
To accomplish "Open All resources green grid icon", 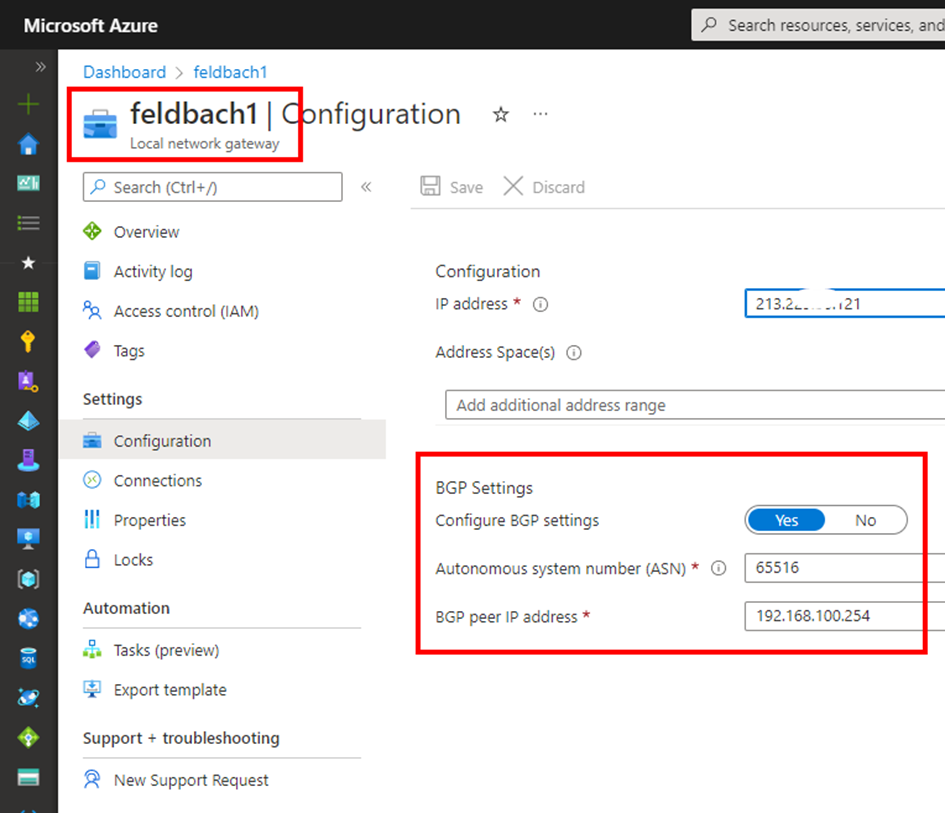I will [x=28, y=302].
